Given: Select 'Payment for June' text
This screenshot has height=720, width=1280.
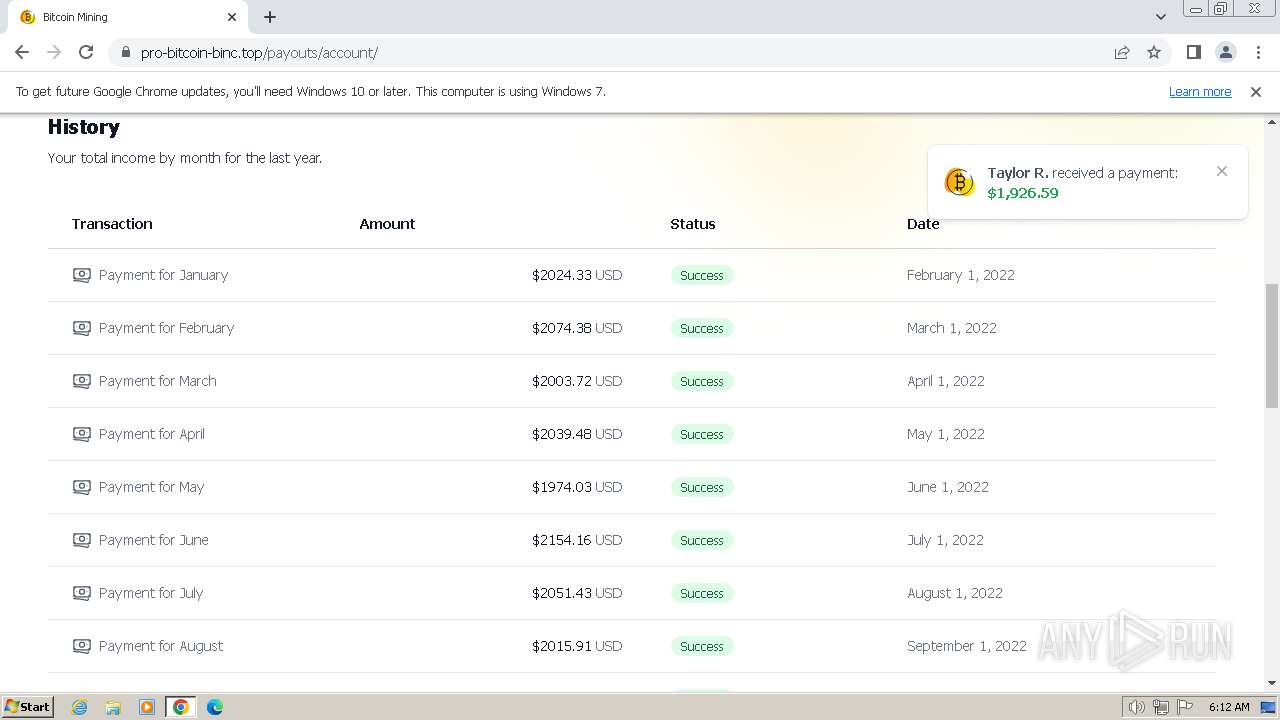Looking at the screenshot, I should click(154, 540).
